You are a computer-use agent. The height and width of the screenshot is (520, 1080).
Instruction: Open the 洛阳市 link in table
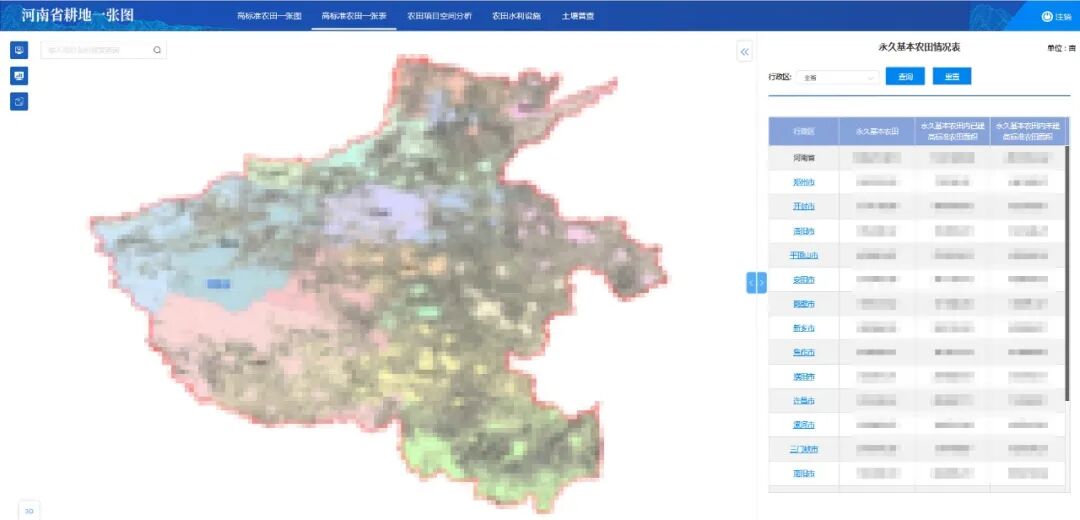[x=804, y=231]
